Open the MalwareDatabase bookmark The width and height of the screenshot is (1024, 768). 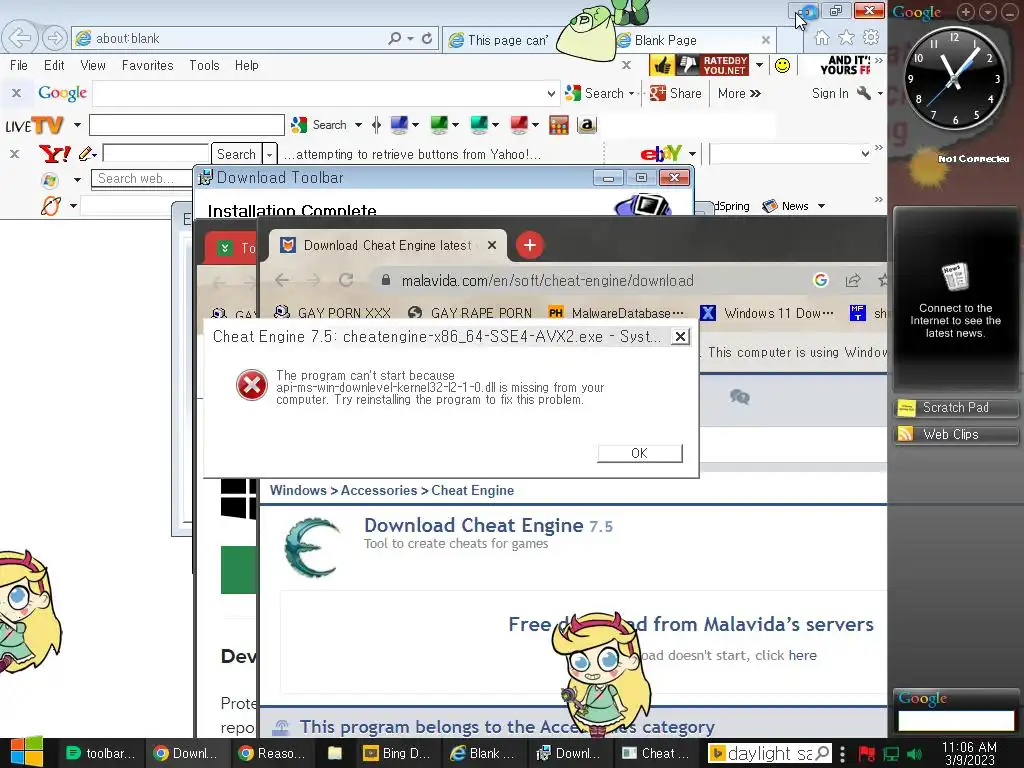point(616,313)
